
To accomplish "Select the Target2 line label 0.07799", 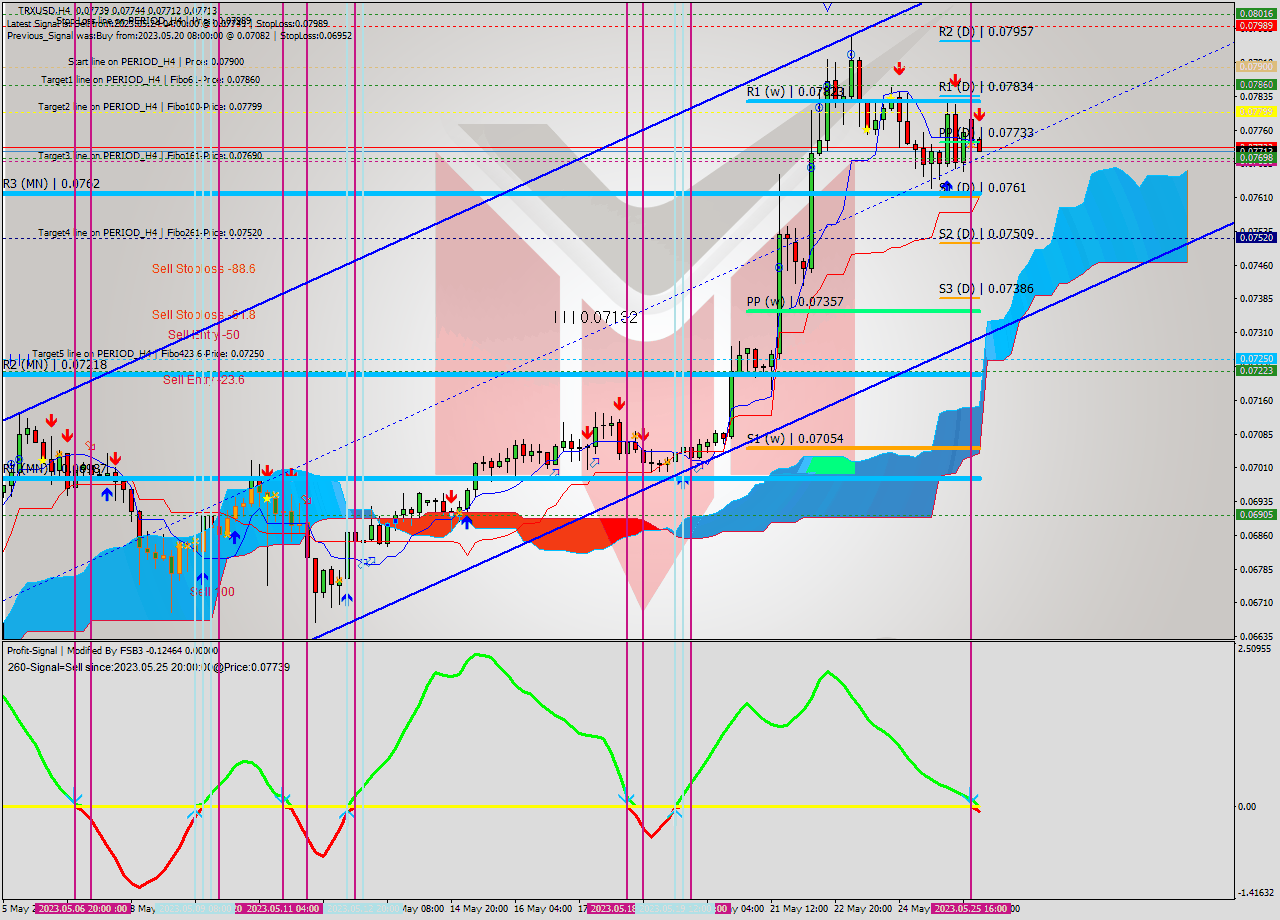I will (150, 106).
